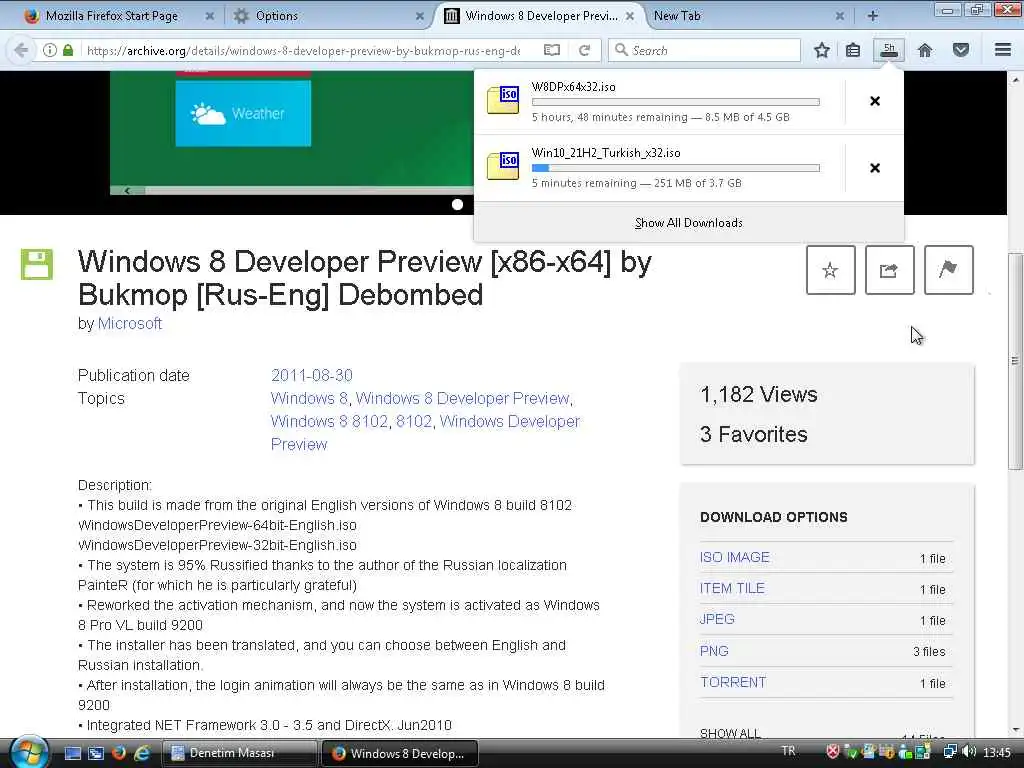The height and width of the screenshot is (768, 1024).
Task: Launch Internet Explorer from quick launch
Action: point(141,753)
